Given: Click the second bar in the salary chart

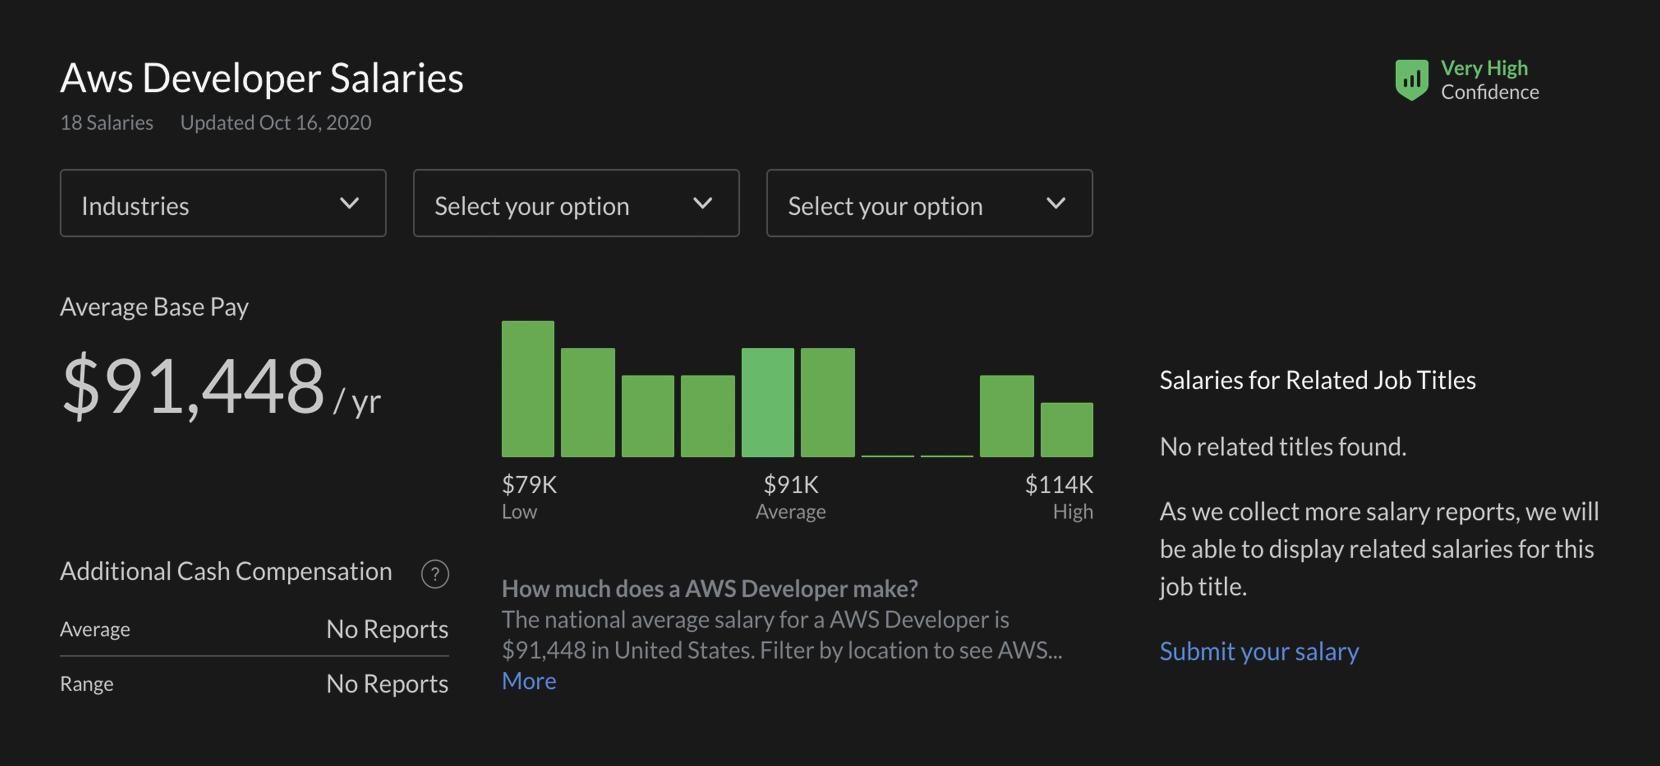Looking at the screenshot, I should point(588,402).
